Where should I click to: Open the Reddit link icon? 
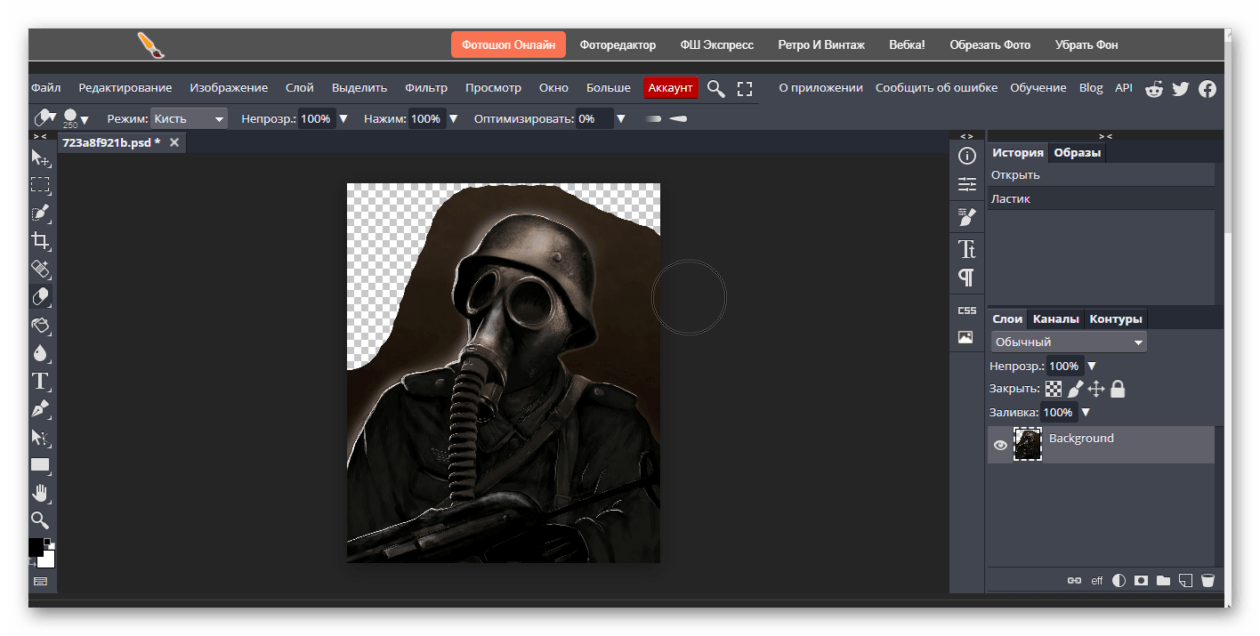(x=1154, y=88)
